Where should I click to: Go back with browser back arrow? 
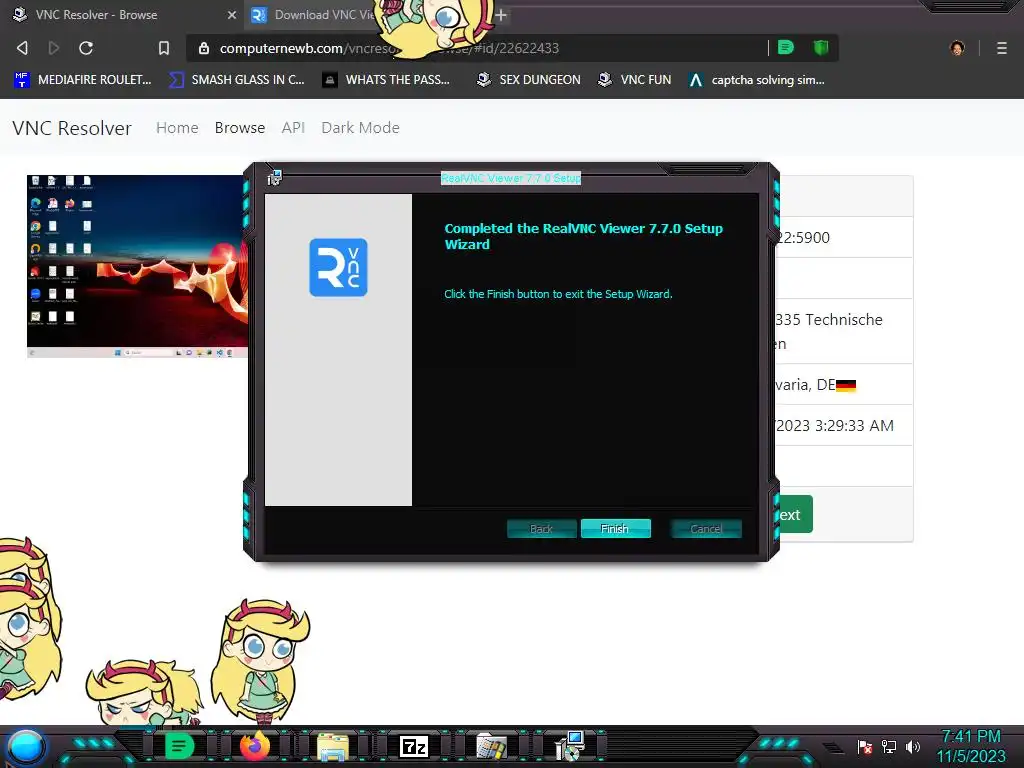(x=22, y=48)
